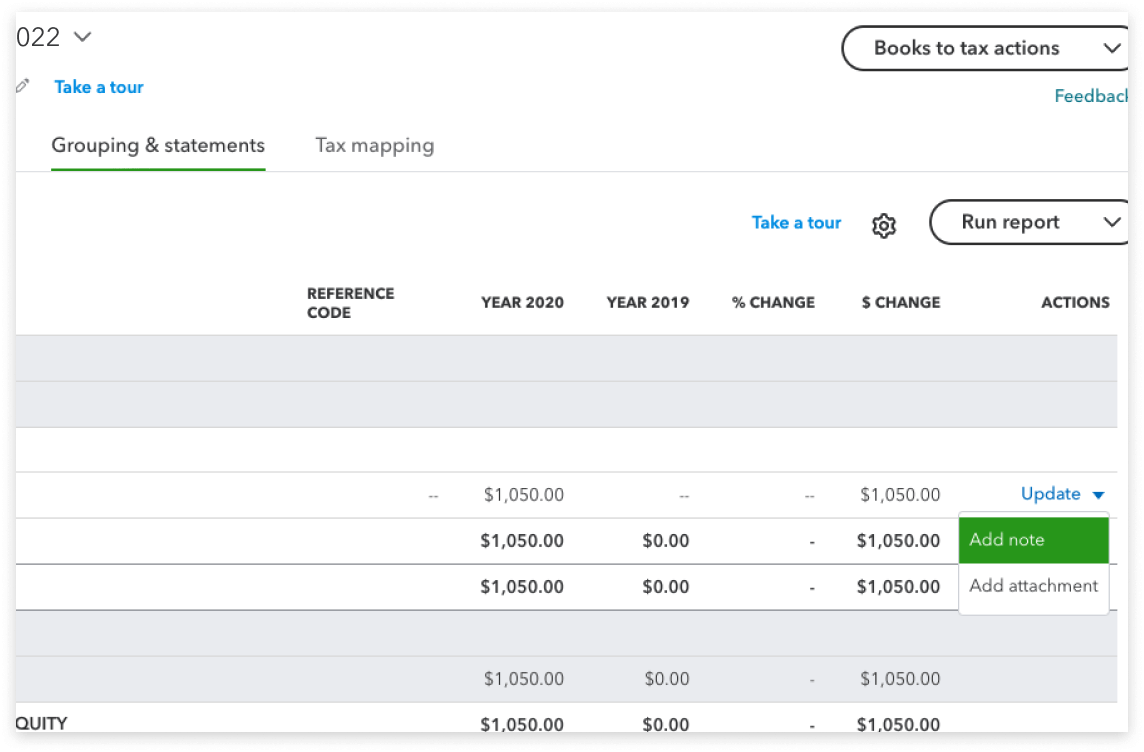
Task: Click the Year 2020 column header
Action: tap(522, 302)
